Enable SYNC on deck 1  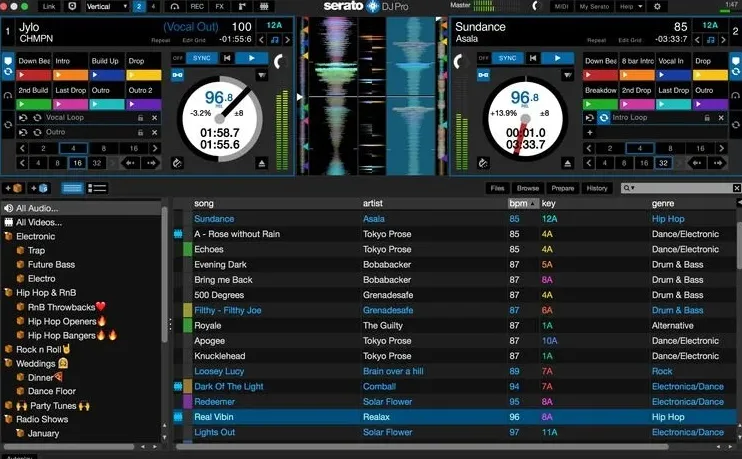coord(202,58)
